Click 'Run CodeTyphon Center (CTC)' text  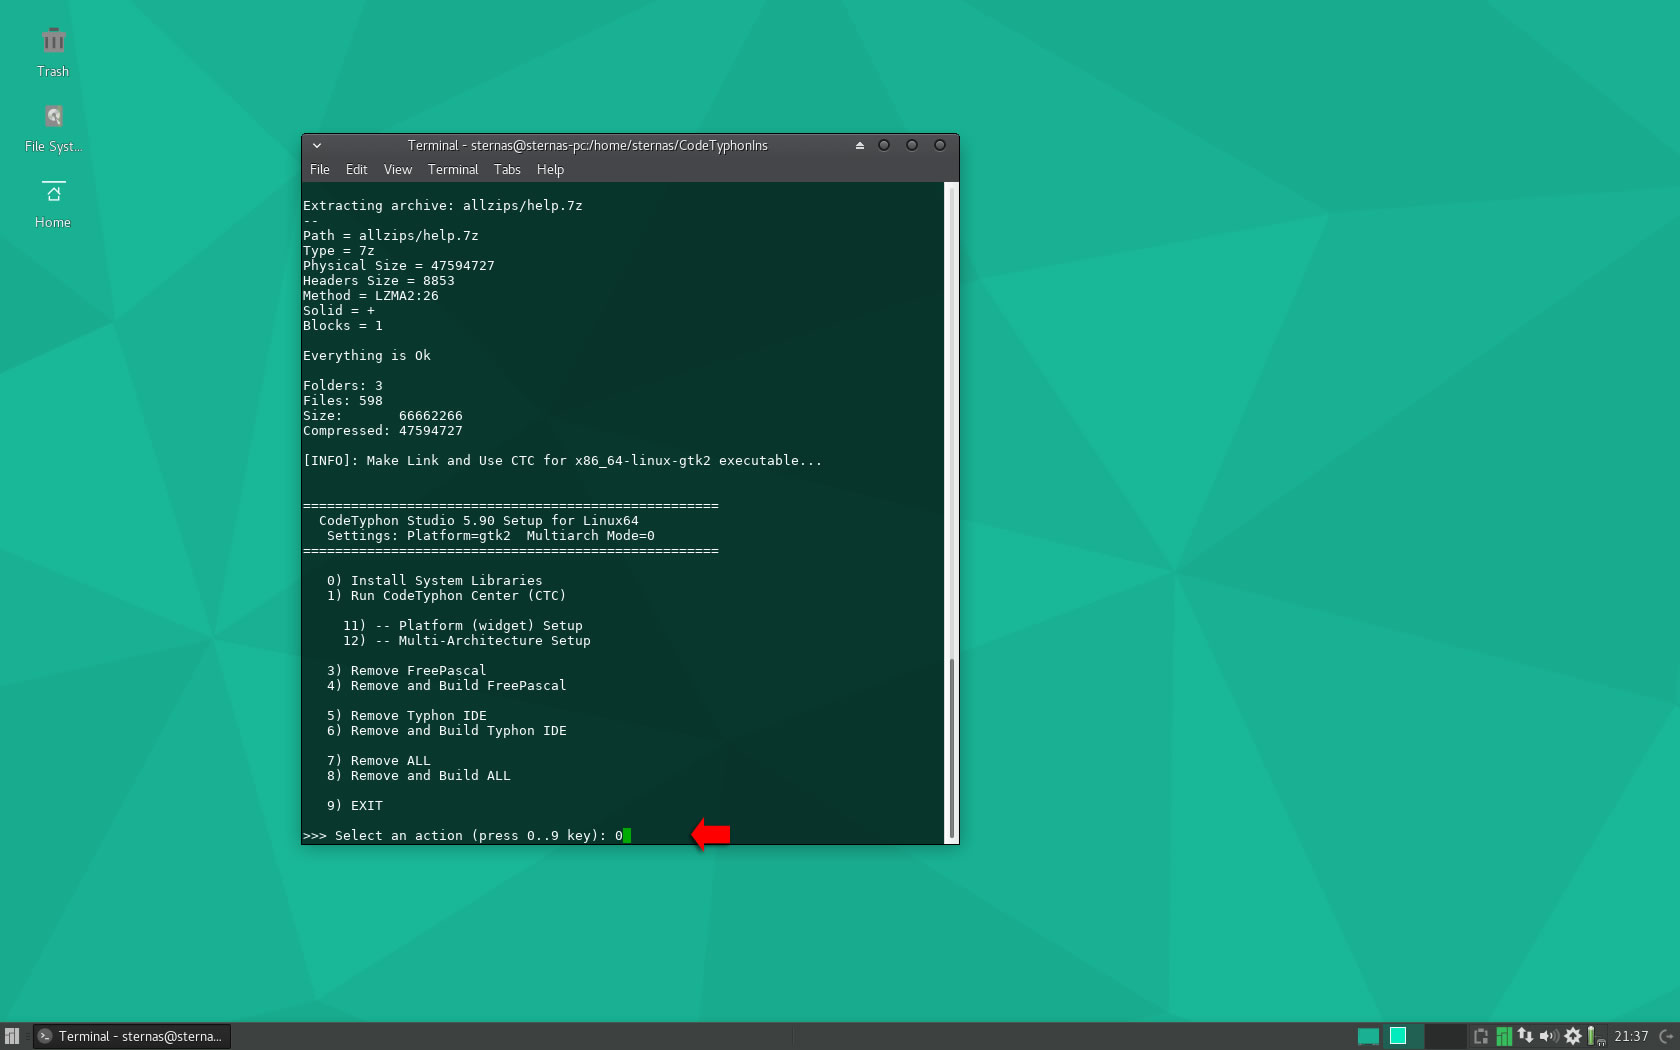[458, 596]
